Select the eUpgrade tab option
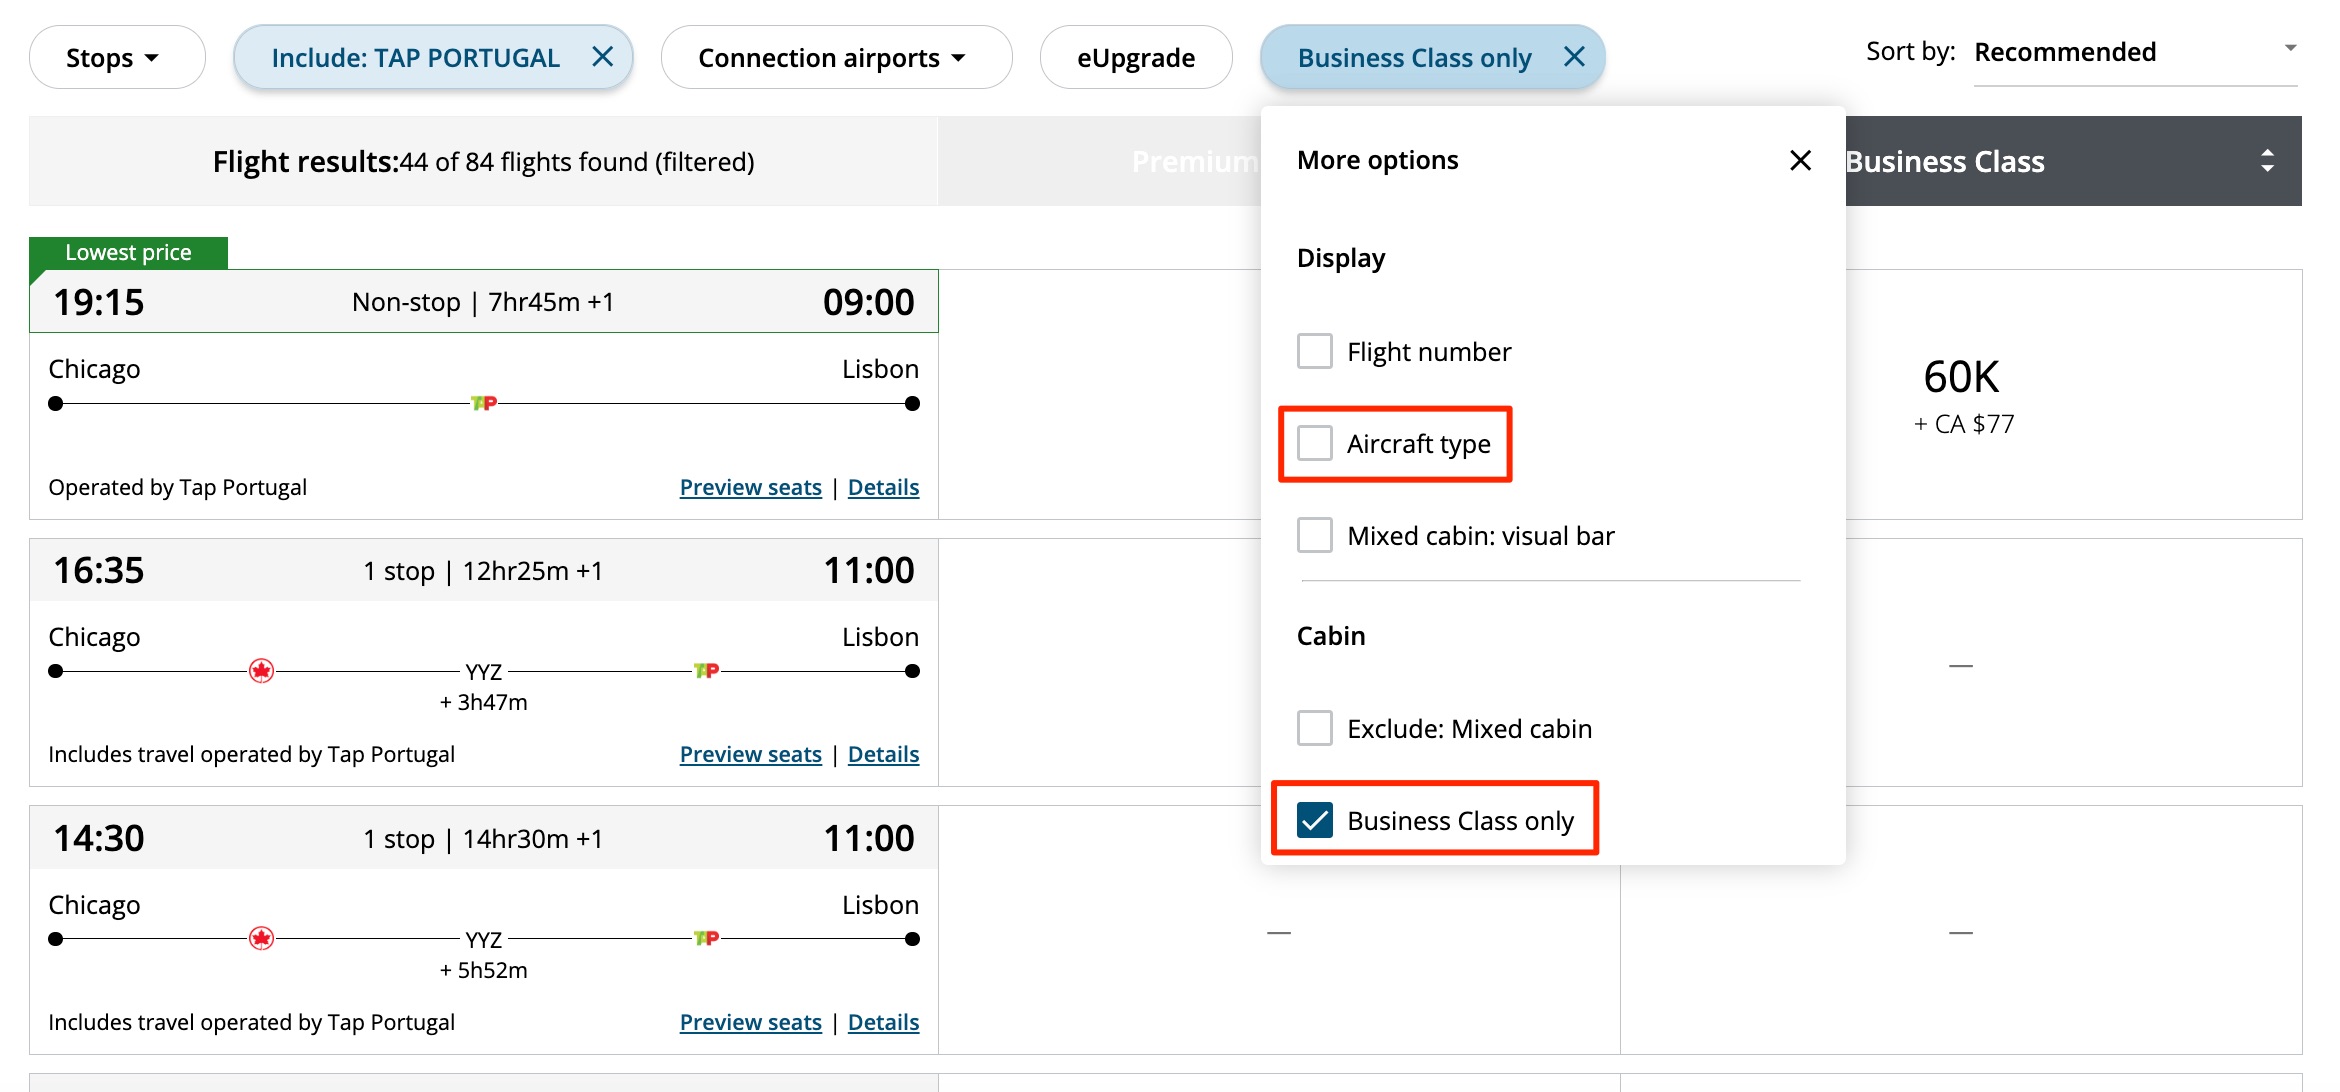 pyautogui.click(x=1137, y=57)
